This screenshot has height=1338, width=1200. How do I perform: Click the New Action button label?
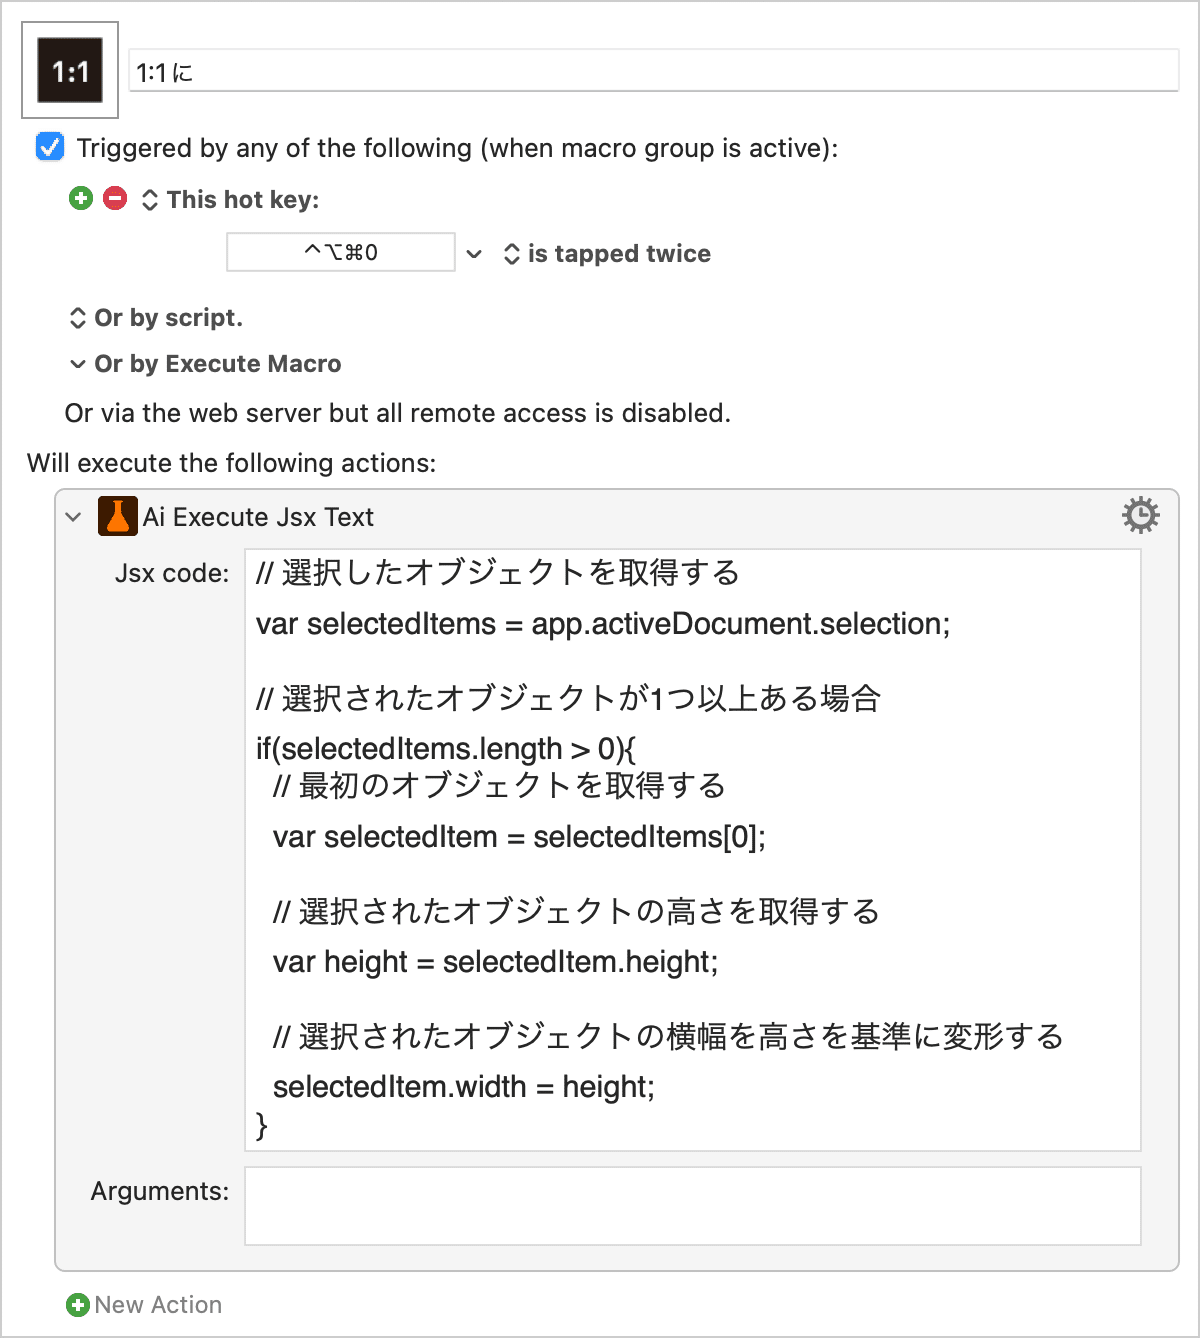[158, 1305]
